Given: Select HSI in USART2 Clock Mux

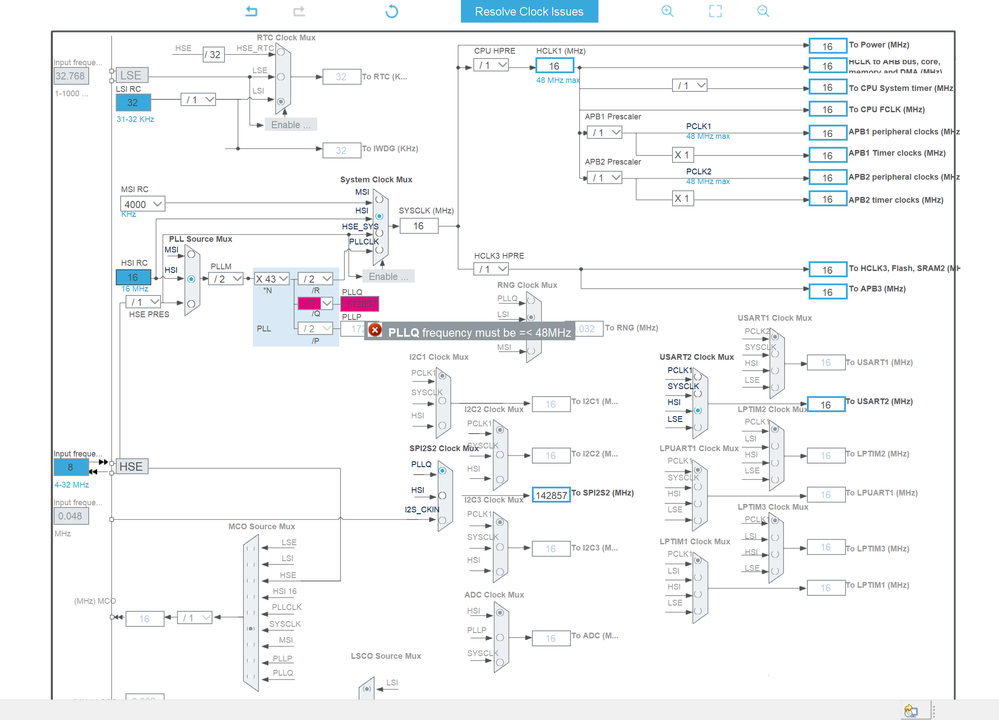Looking at the screenshot, I should pos(698,410).
